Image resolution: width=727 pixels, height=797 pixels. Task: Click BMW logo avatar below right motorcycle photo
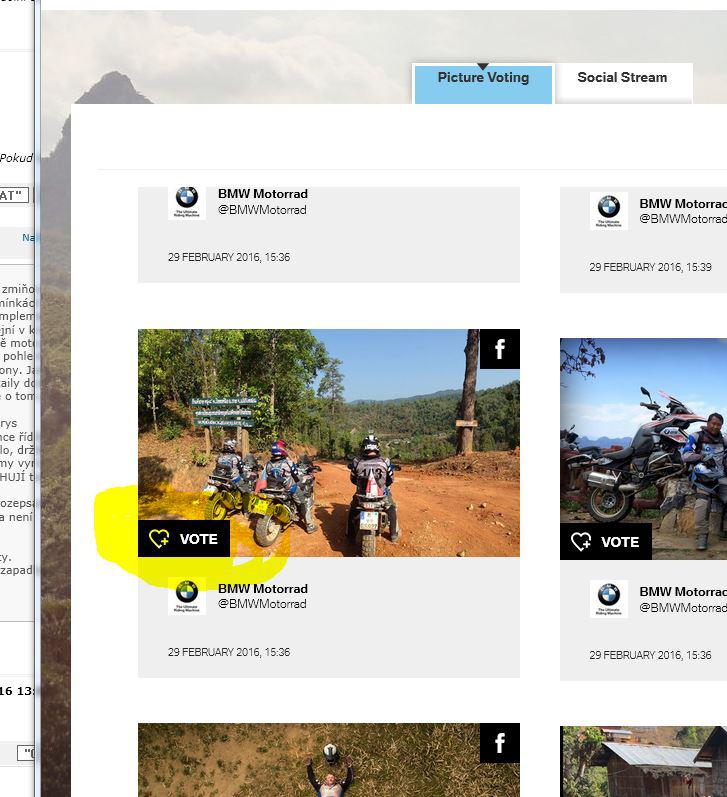coord(608,599)
